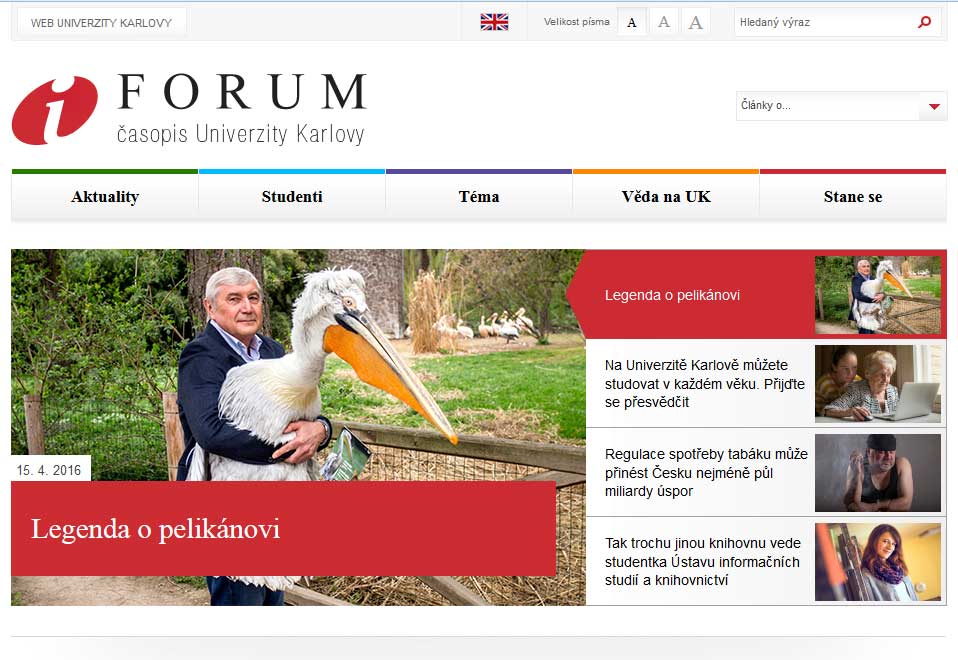Switch to English via UK flag icon
The height and width of the screenshot is (660, 958).
coord(494,22)
